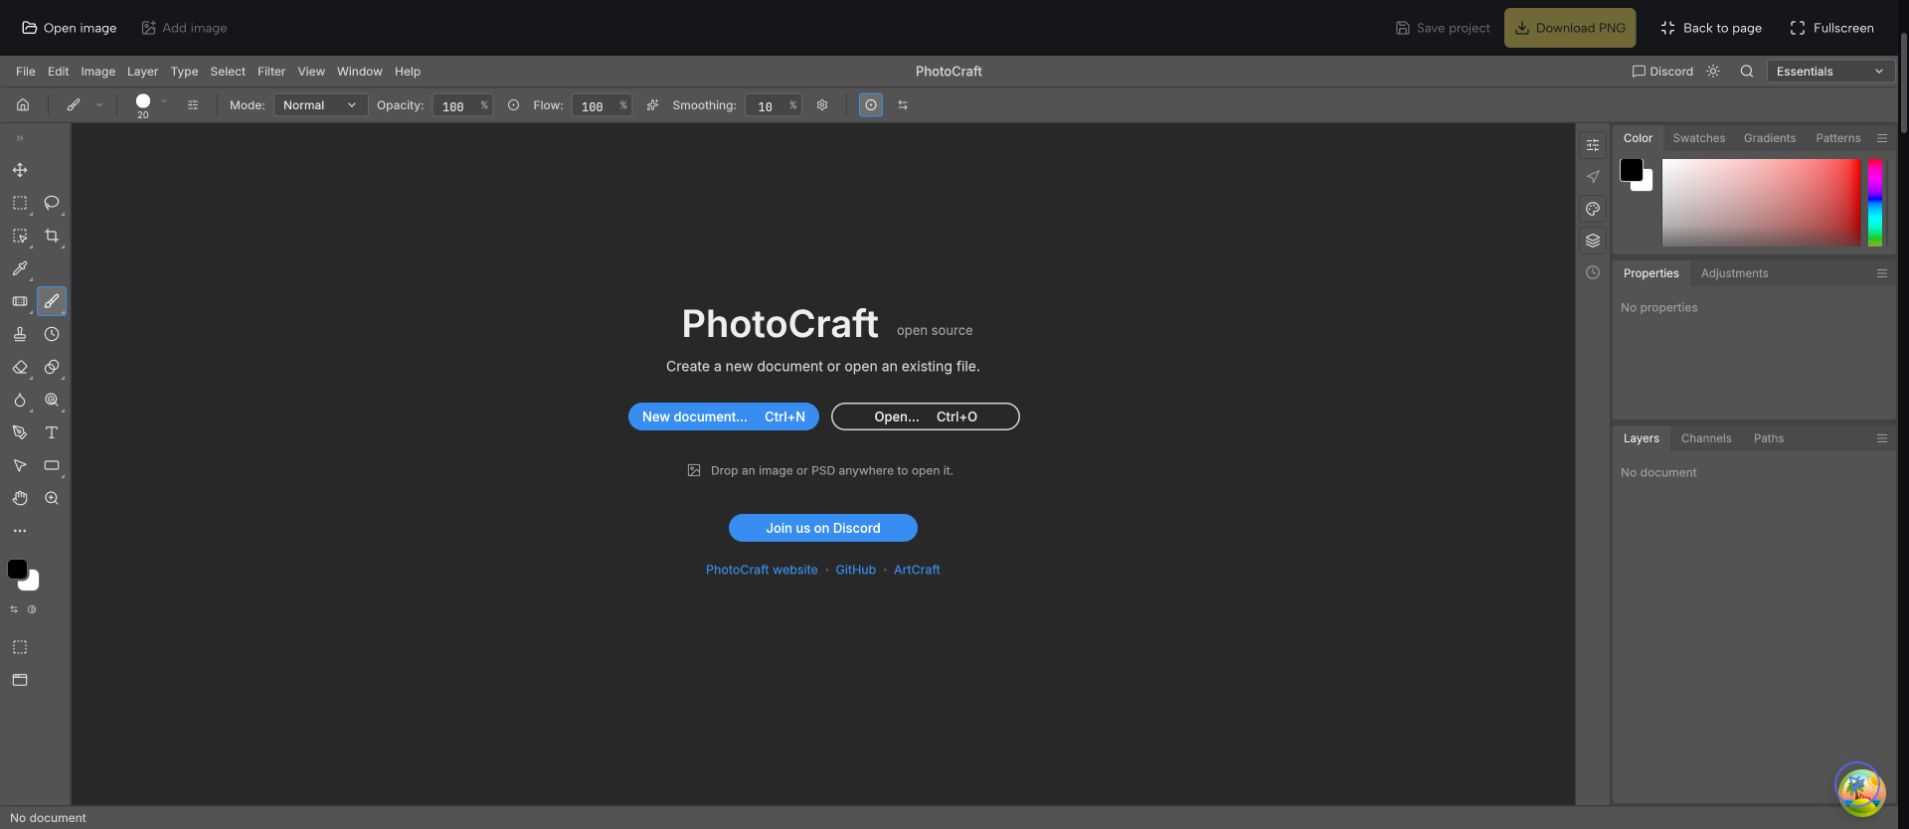
Task: Select the Brush tool in the tools panel
Action: pyautogui.click(x=52, y=301)
